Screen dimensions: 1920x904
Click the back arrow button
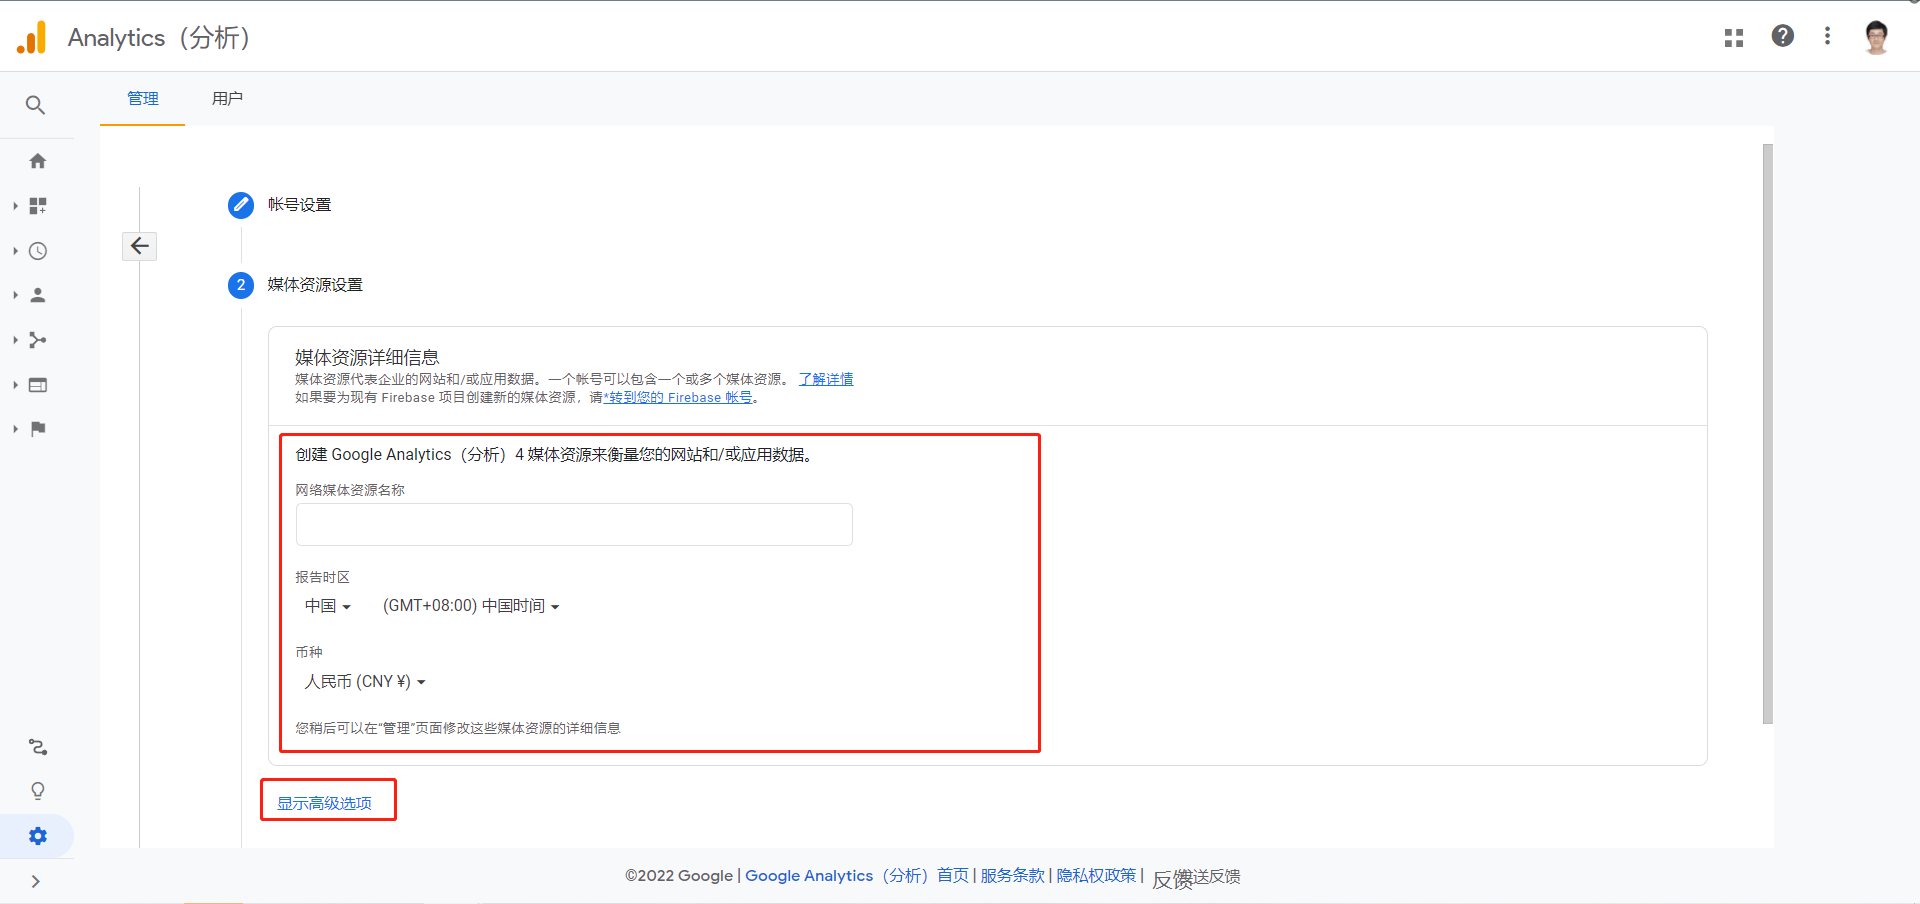tap(140, 246)
